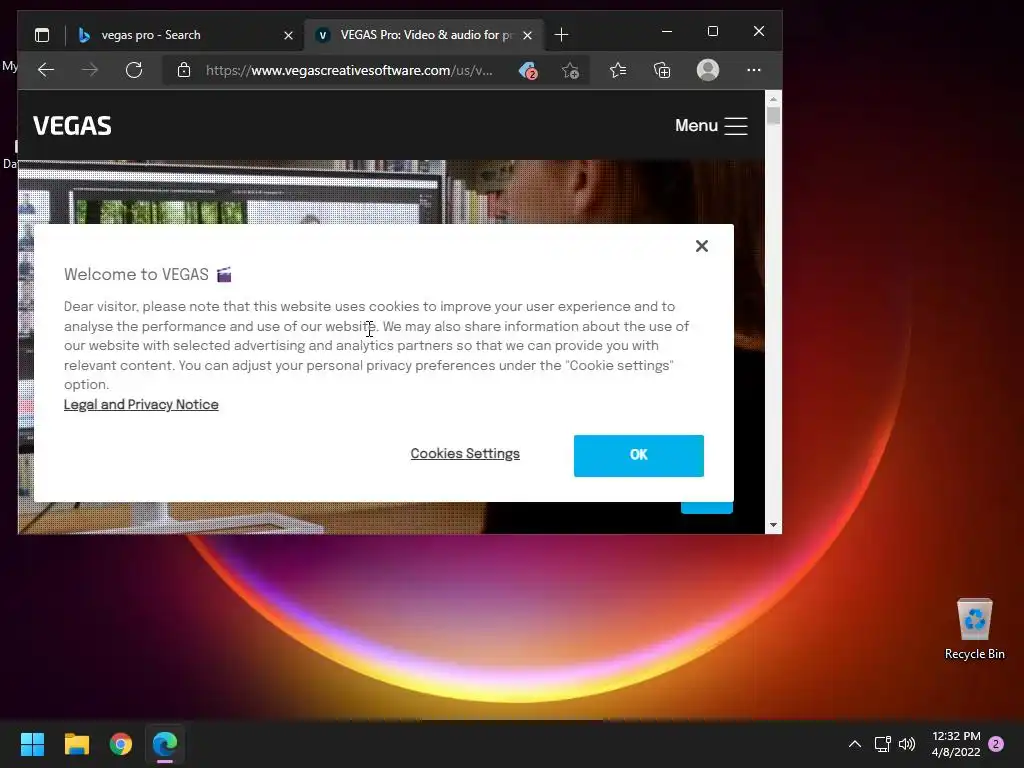
Task: Show hidden system tray icons
Action: [854, 744]
